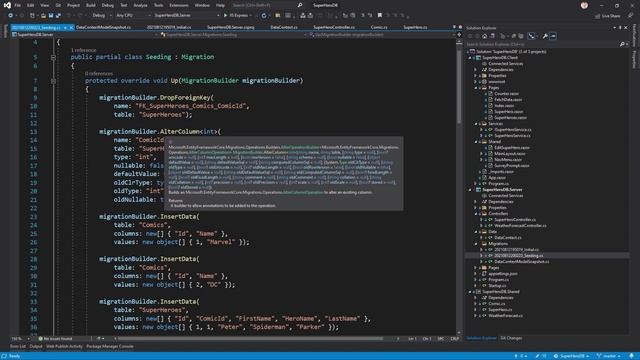
Task: Click the Save file toolbar icon
Action: [x=51, y=16]
